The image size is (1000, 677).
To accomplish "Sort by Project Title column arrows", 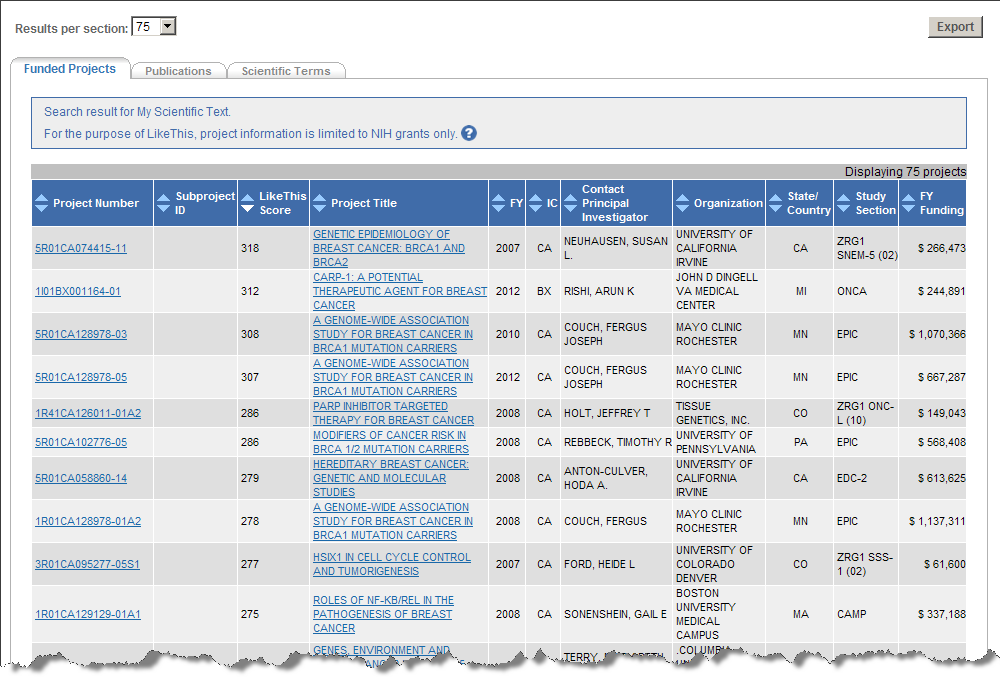I will point(320,203).
